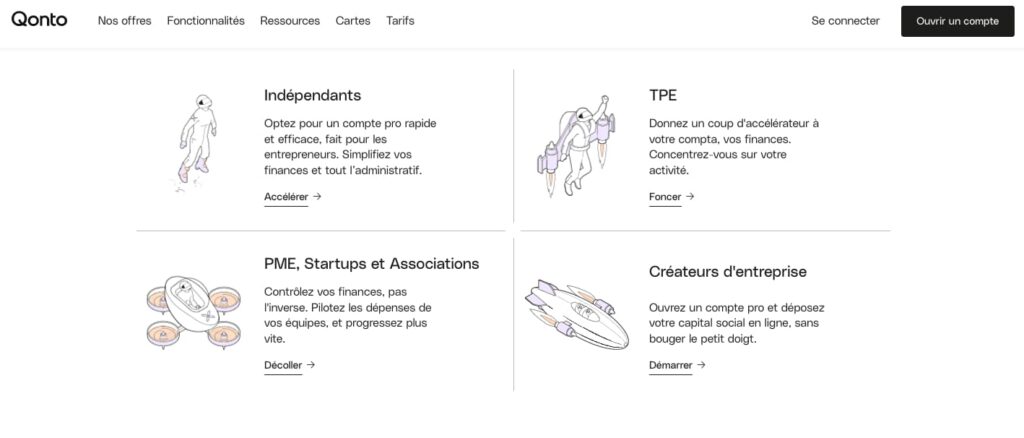Click the arrow next to Accélérer
Viewport: 1024px width, 438px height.
pyautogui.click(x=317, y=196)
